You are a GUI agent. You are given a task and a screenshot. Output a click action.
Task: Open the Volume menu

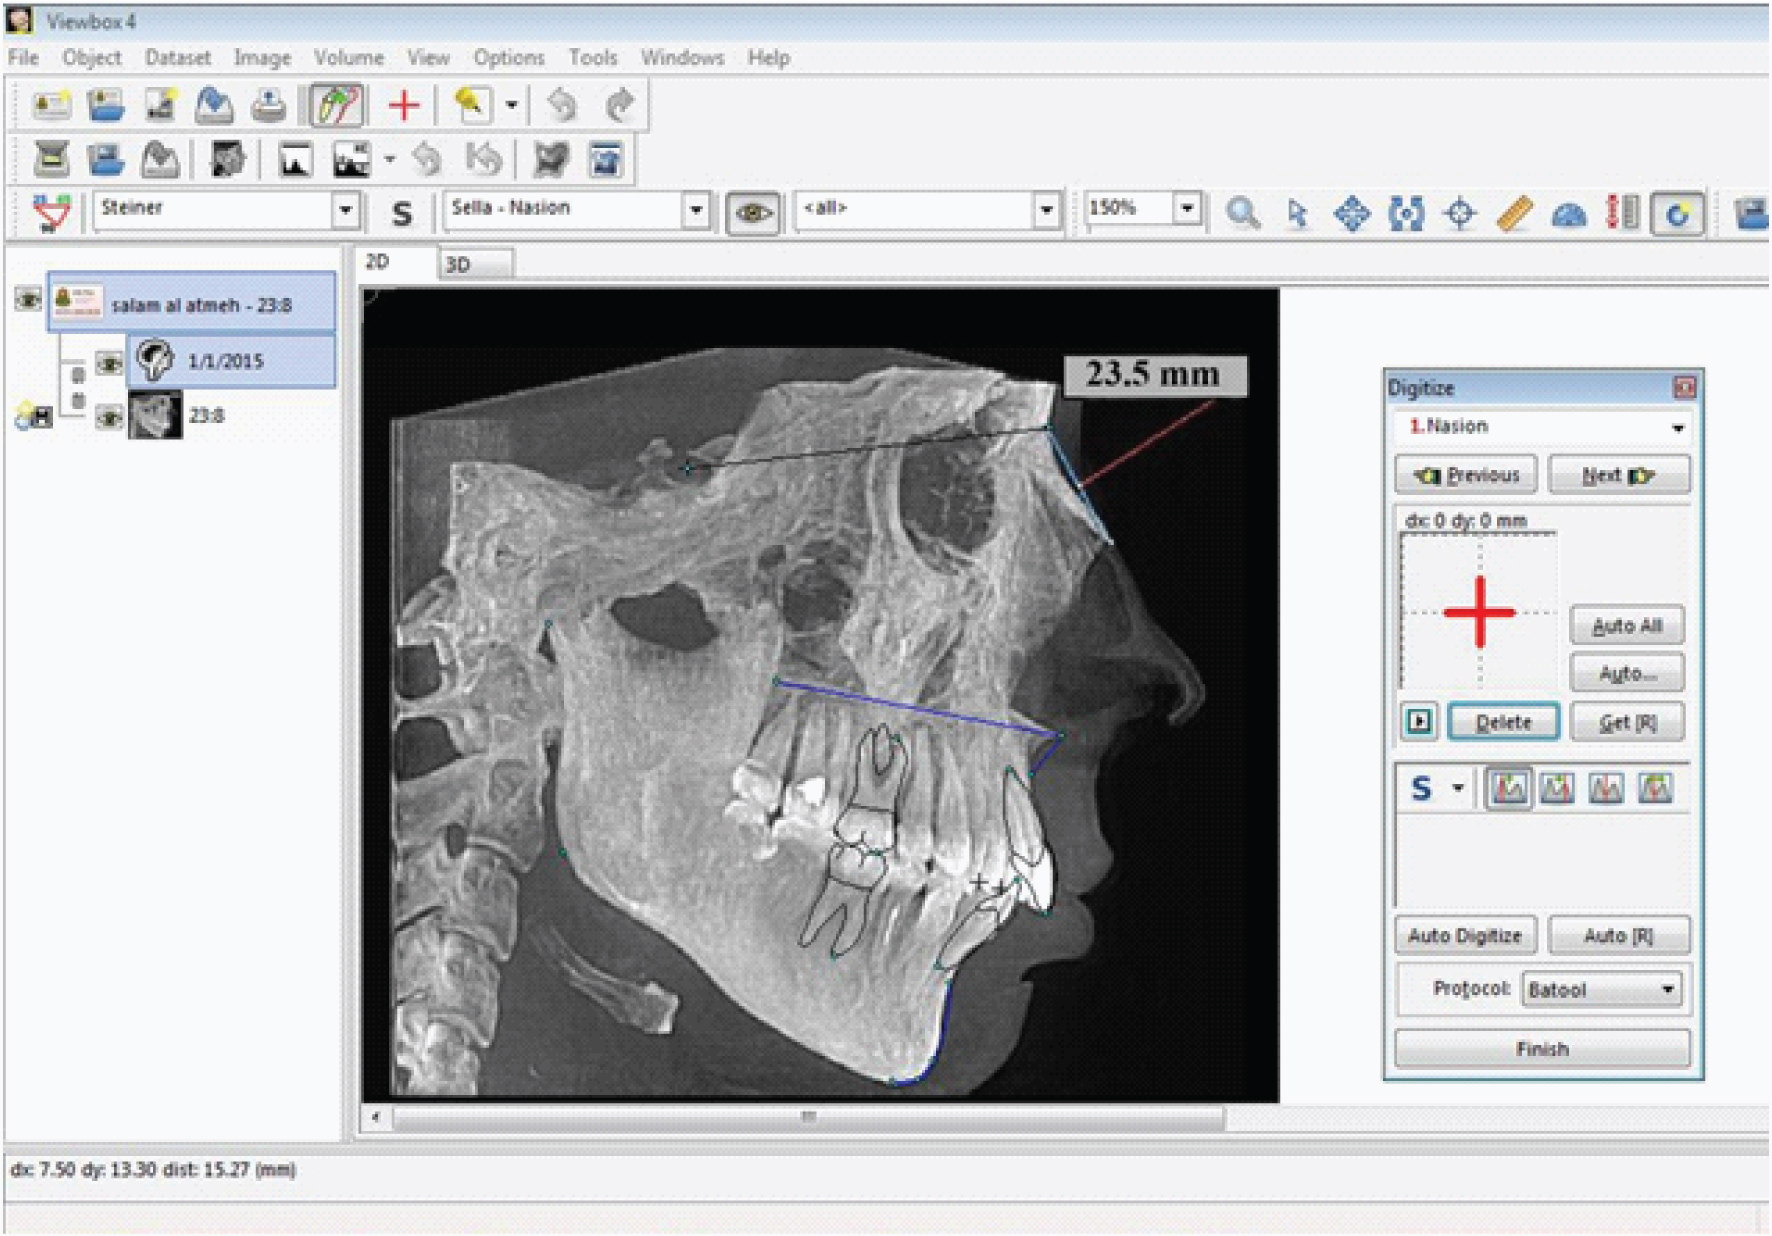tap(348, 58)
